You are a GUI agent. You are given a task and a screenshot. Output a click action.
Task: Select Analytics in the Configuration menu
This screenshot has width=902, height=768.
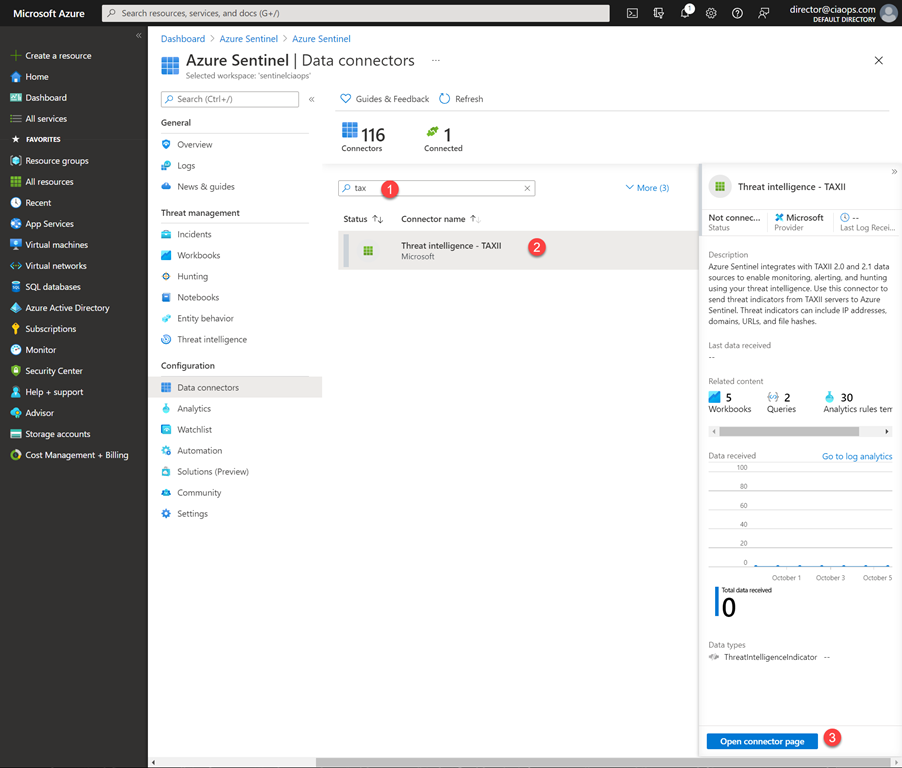[194, 408]
